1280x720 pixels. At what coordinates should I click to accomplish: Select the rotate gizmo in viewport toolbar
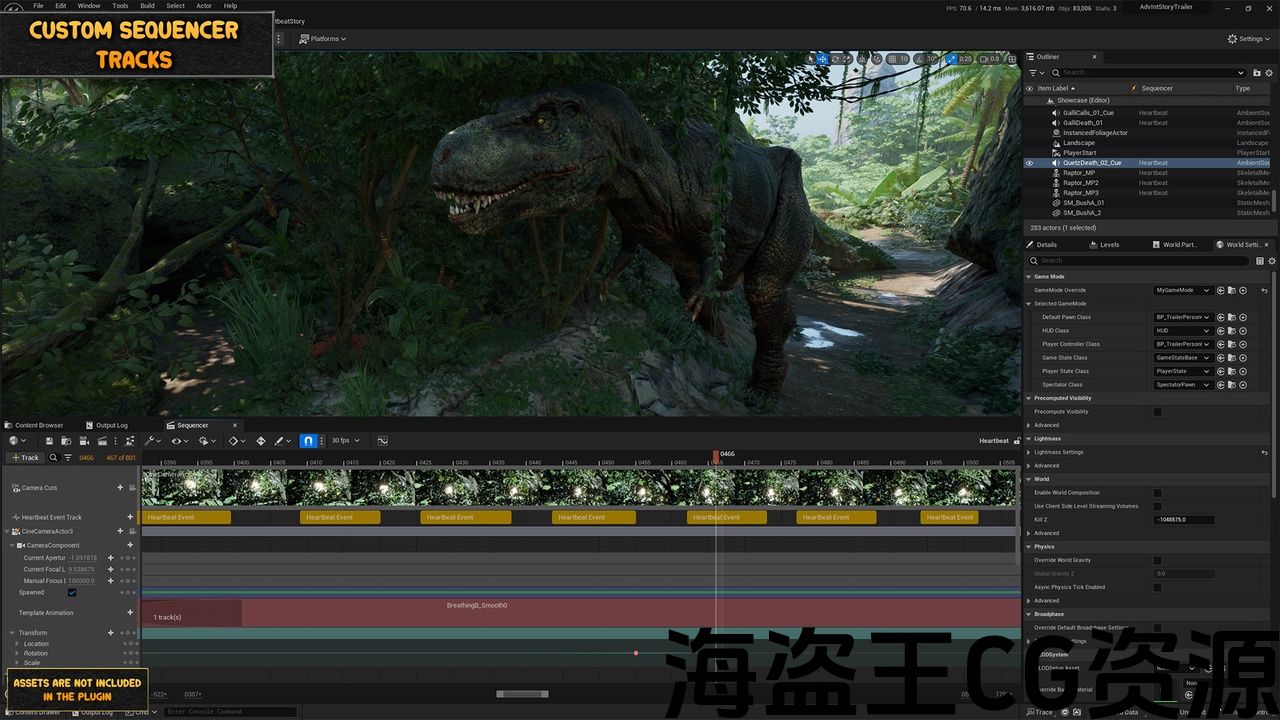[x=835, y=59]
